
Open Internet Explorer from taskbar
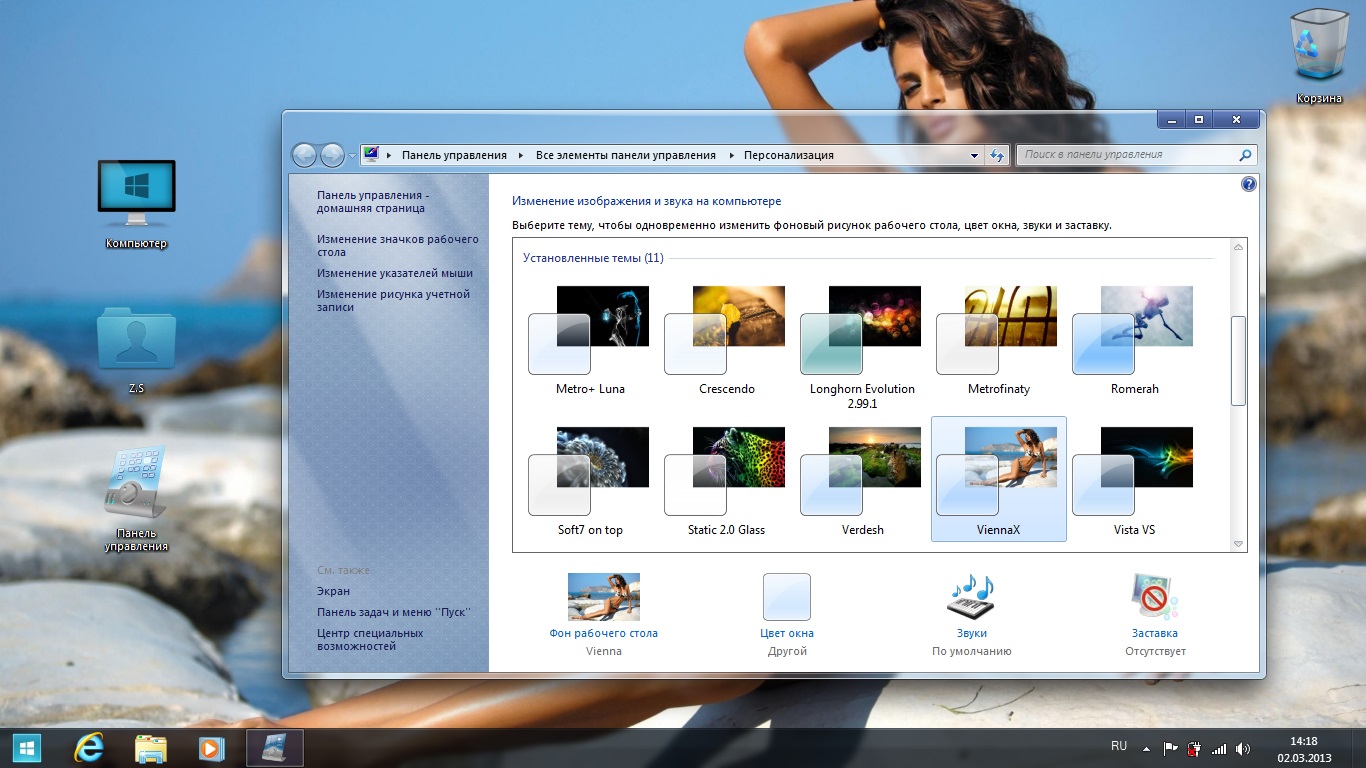[x=89, y=748]
